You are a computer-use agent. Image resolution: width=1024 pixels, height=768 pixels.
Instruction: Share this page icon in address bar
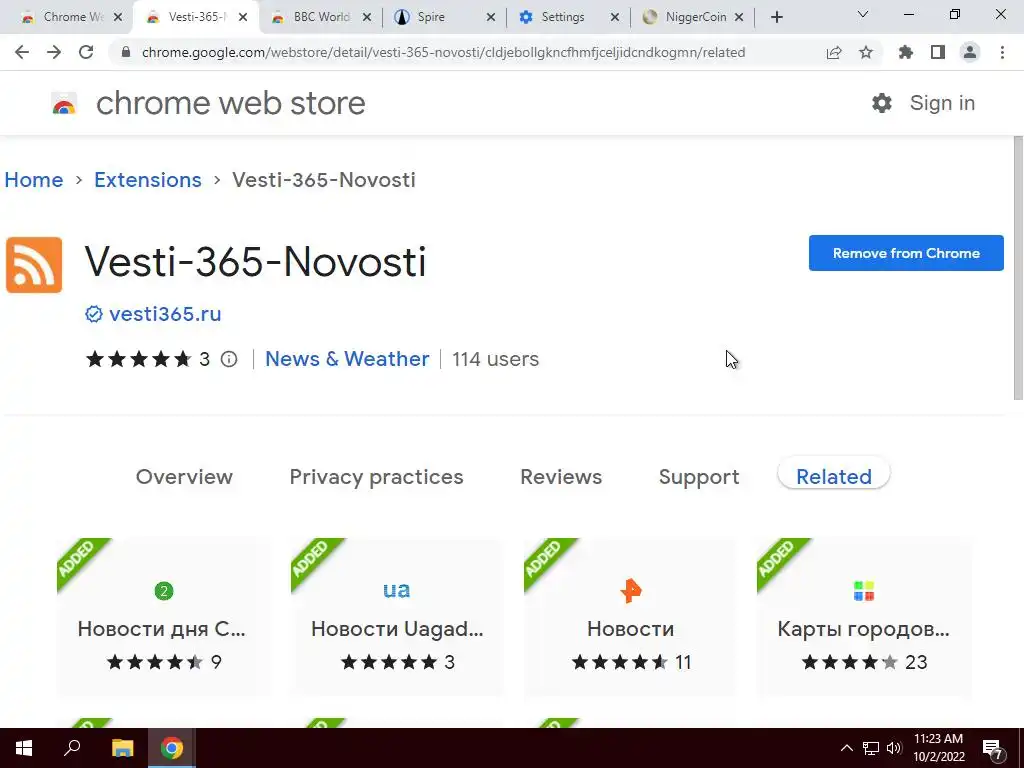pos(834,53)
